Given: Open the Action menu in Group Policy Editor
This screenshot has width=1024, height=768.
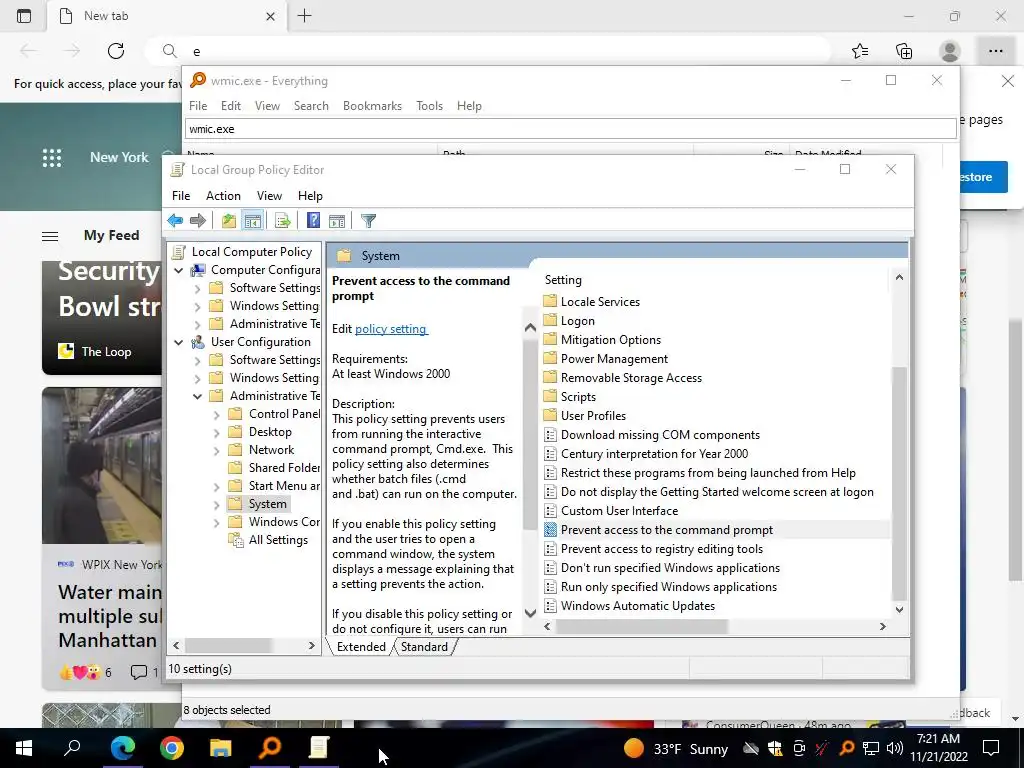Looking at the screenshot, I should [x=223, y=196].
